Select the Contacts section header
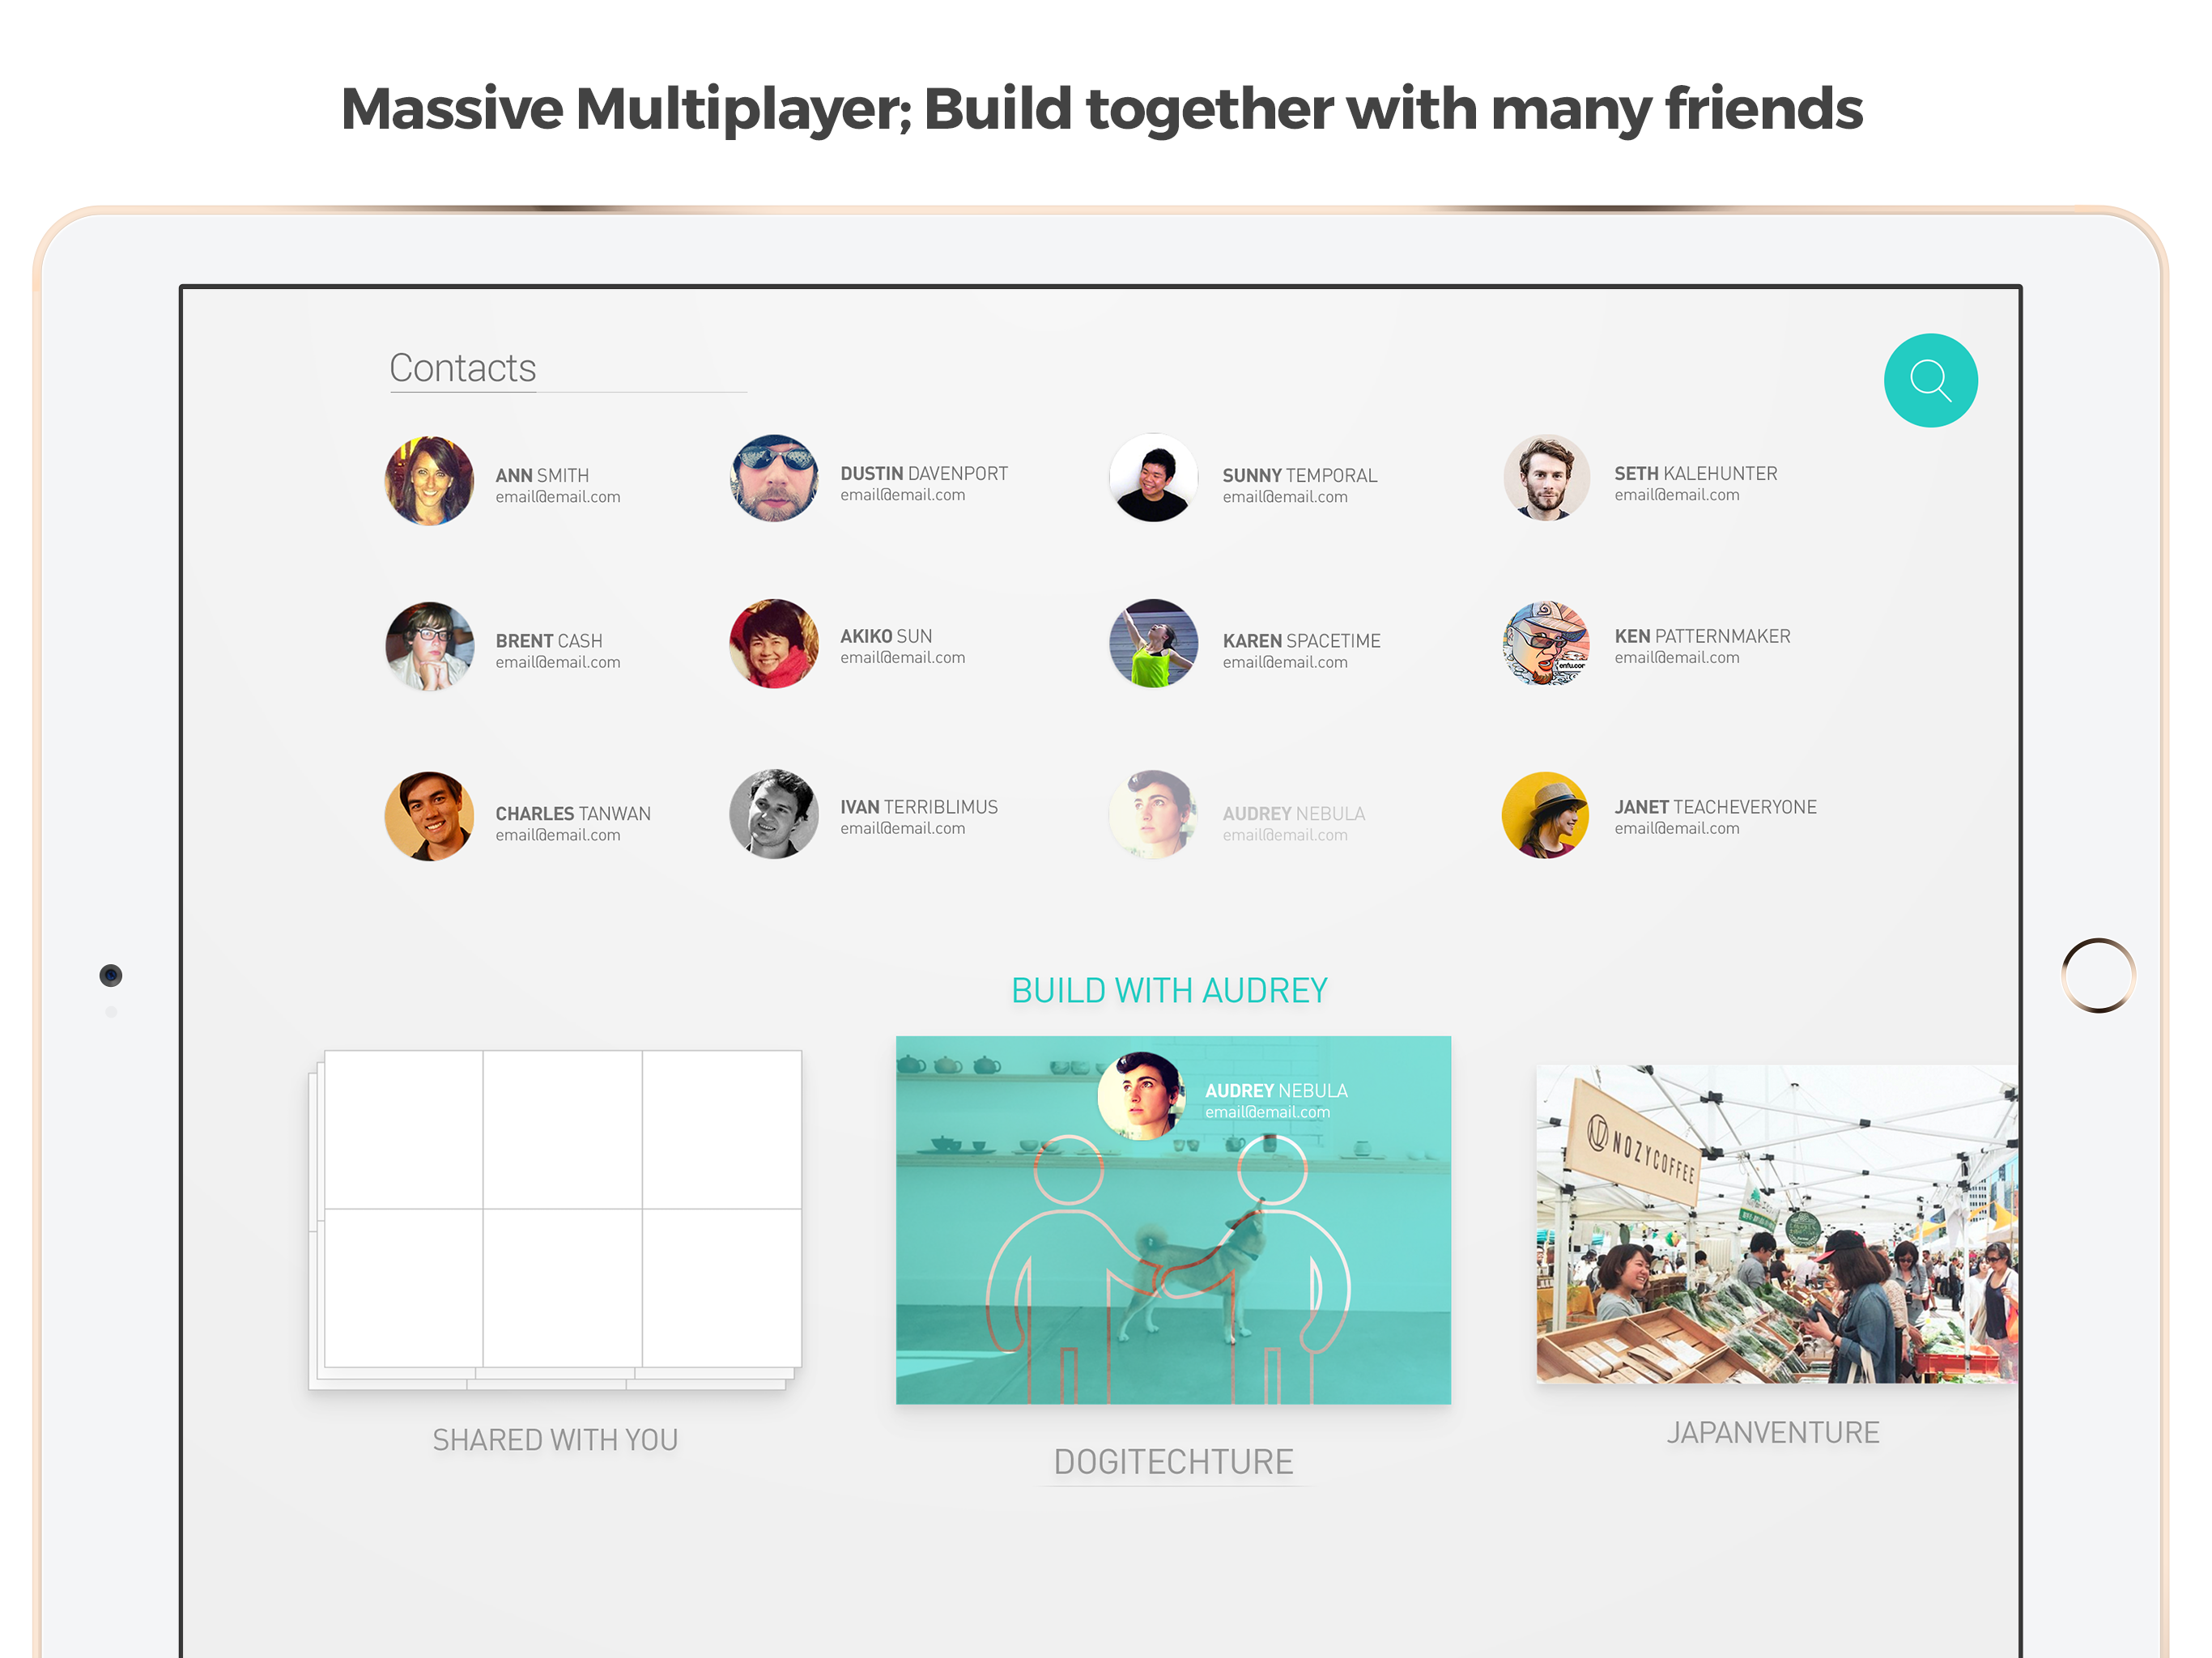This screenshot has height=1658, width=2212. tap(463, 368)
